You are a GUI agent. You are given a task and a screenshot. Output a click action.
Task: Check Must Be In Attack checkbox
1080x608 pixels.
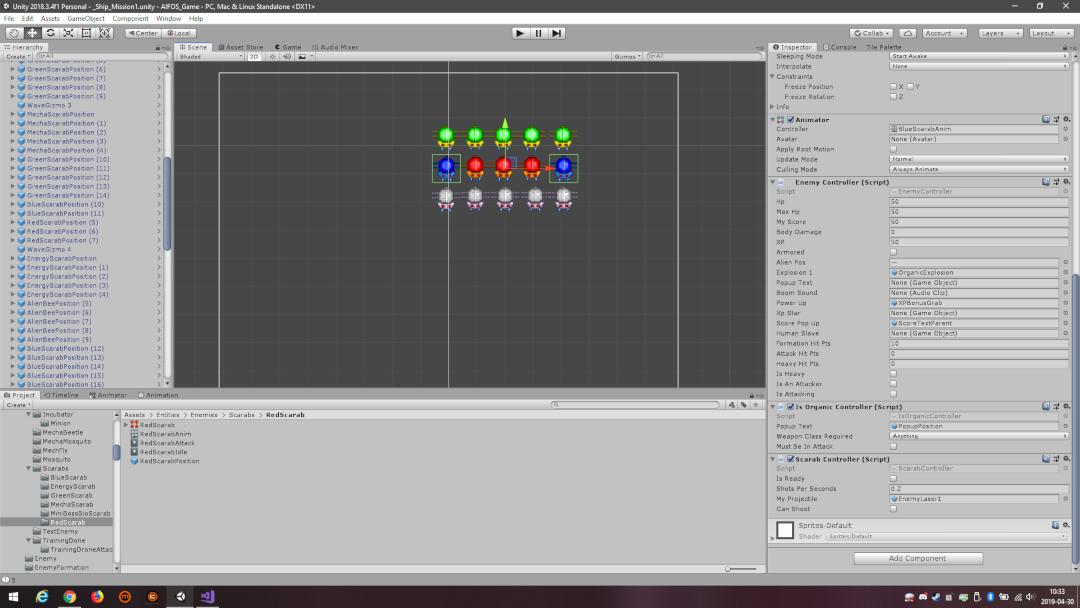[x=893, y=446]
